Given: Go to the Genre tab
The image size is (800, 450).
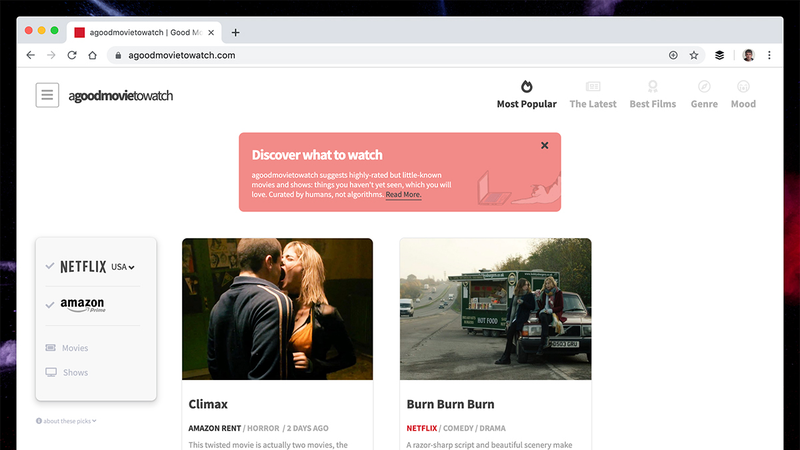Looking at the screenshot, I should pos(704,104).
